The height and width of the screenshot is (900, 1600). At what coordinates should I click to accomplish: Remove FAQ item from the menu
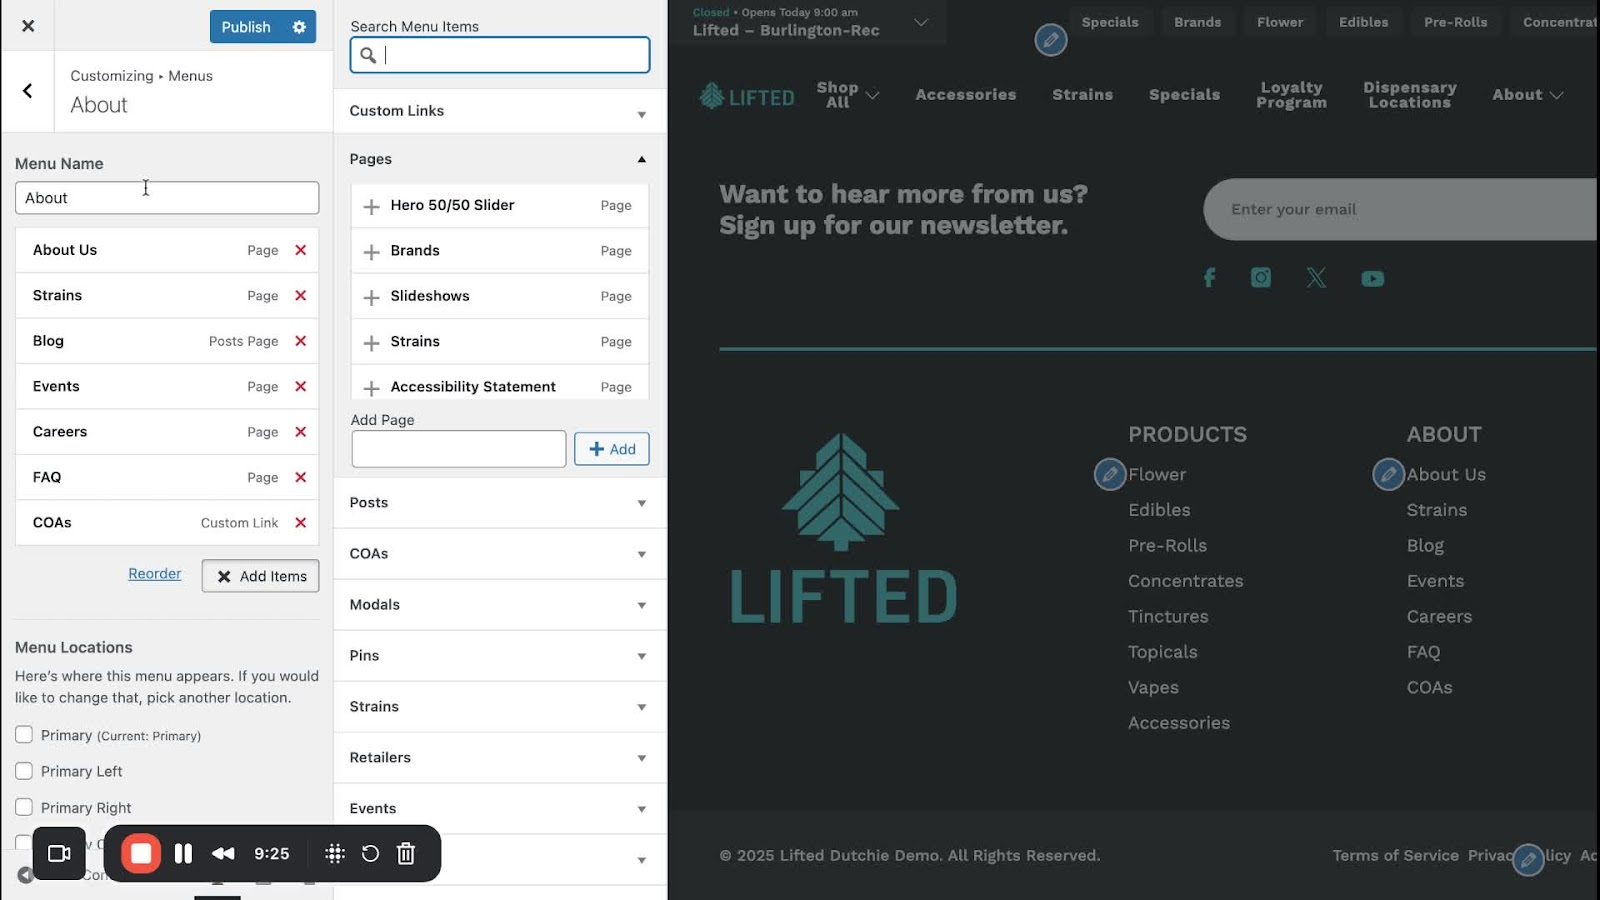pos(300,478)
